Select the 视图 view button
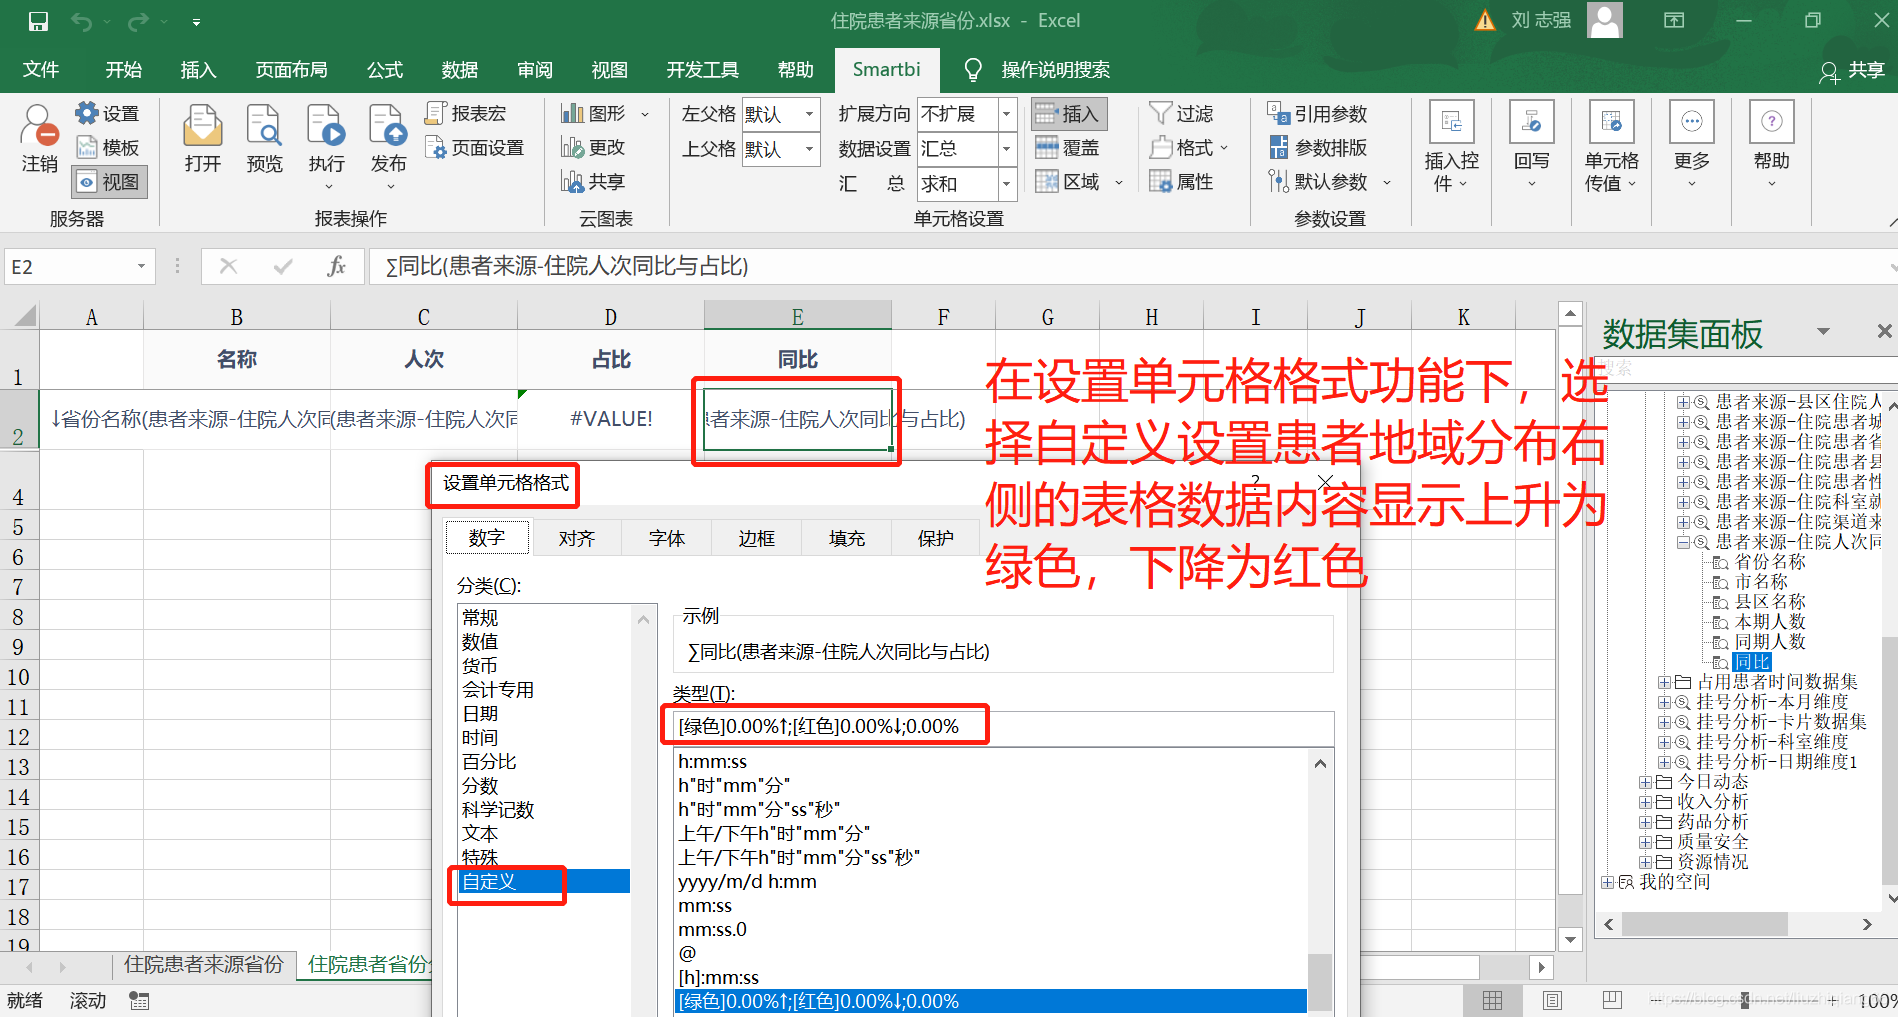The image size is (1898, 1017). [110, 182]
